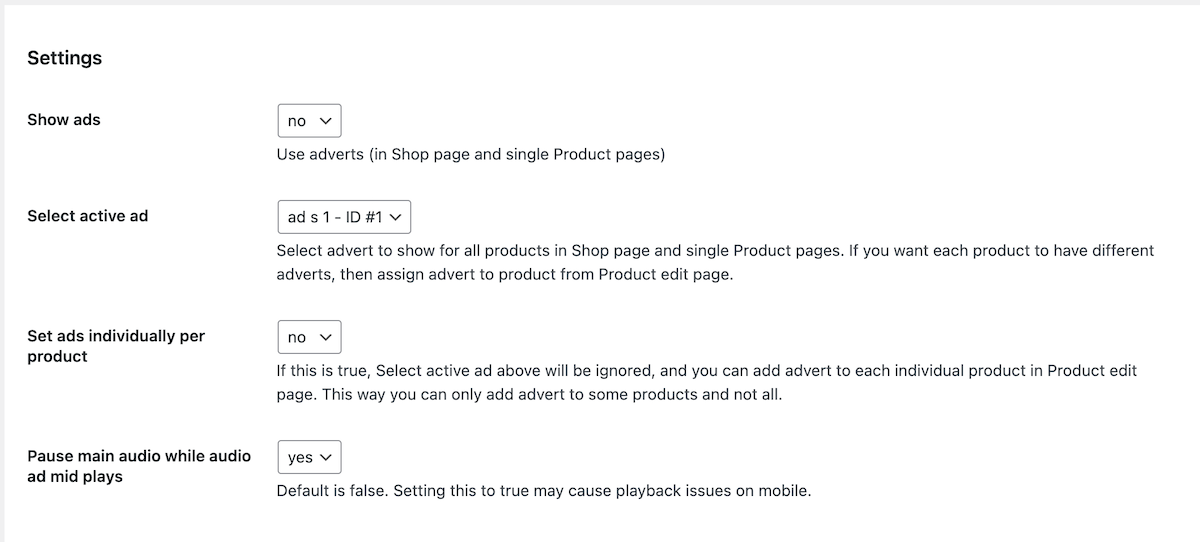Click the chevron arrow in Show ads select
This screenshot has height=542, width=1200.
325,121
